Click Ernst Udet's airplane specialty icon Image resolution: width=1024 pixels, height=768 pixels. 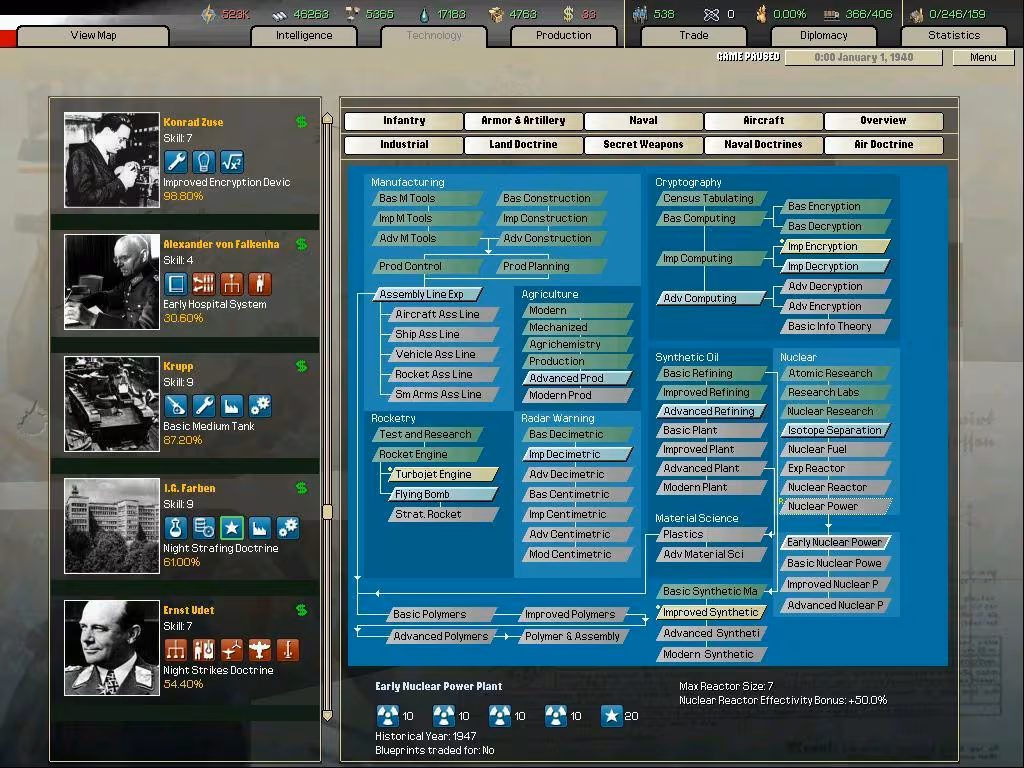pyautogui.click(x=260, y=650)
